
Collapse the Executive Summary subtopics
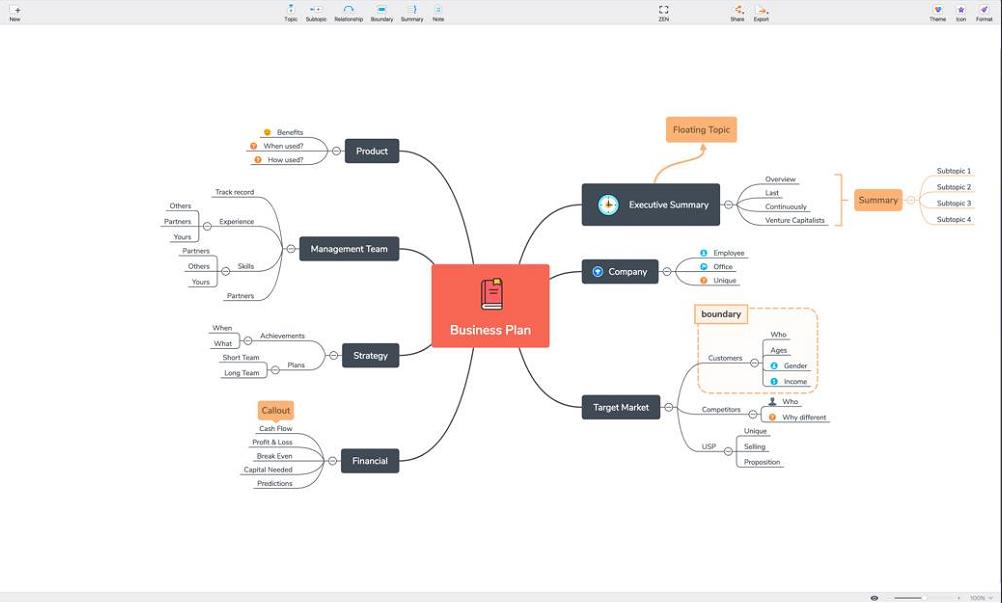tap(728, 205)
